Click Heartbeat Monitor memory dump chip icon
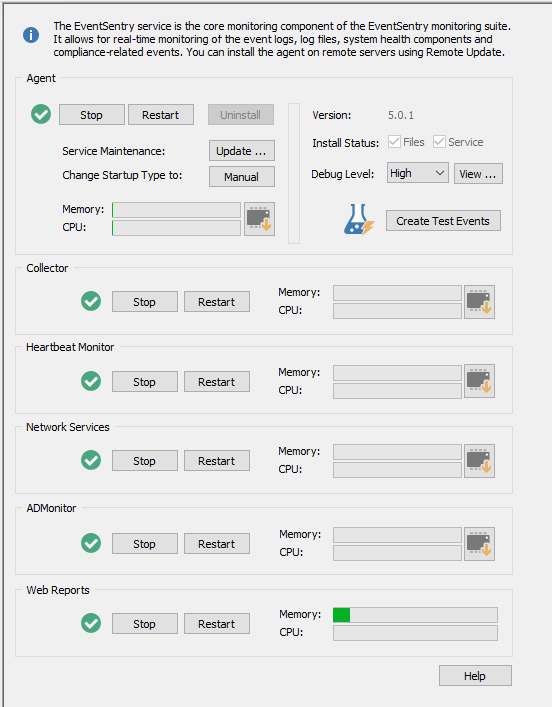Screen dimensions: 552x707 tap(479, 381)
